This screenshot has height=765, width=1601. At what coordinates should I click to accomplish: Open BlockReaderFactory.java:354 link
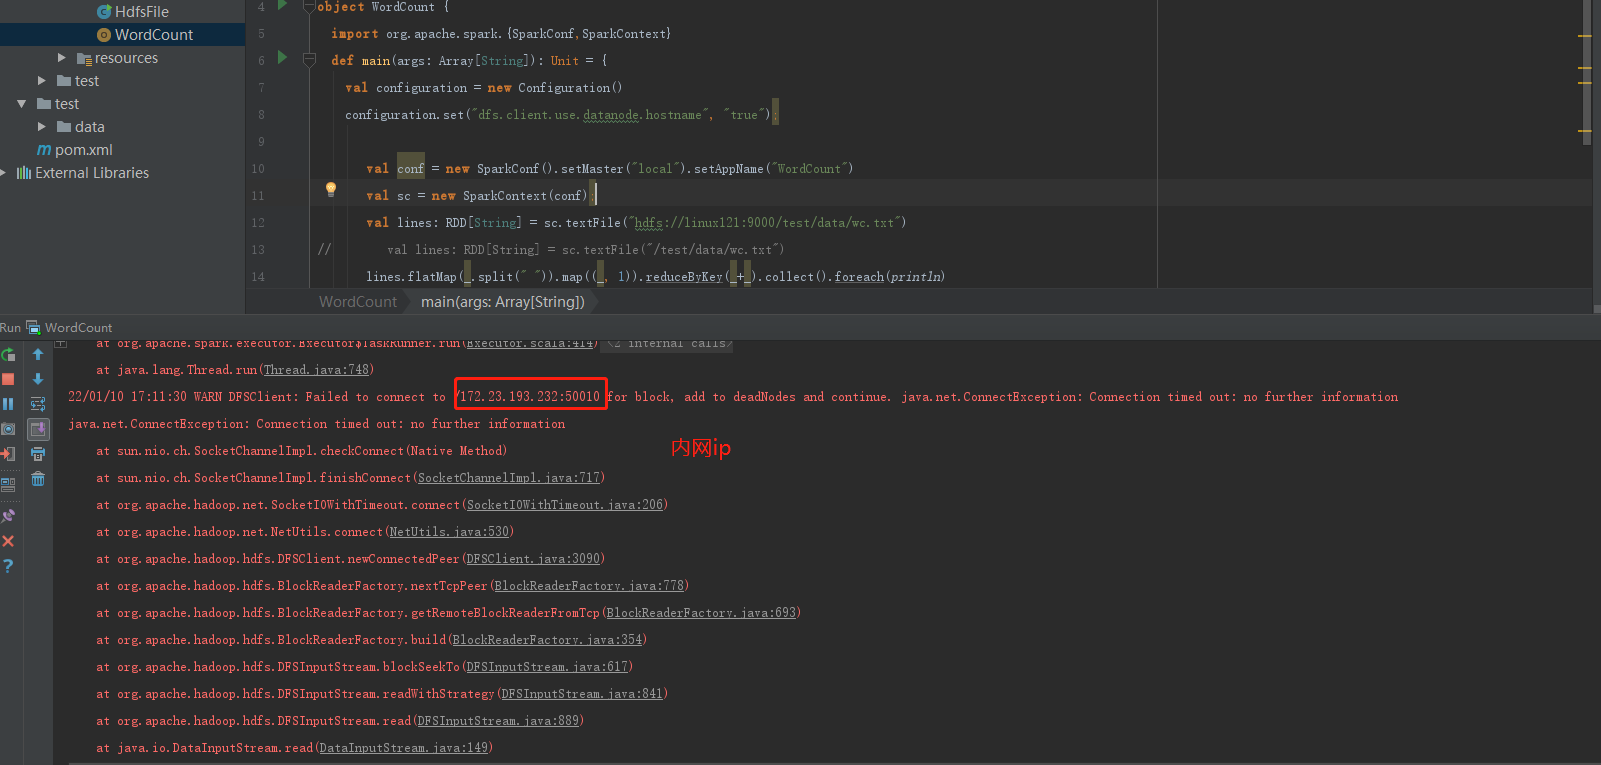click(x=547, y=640)
